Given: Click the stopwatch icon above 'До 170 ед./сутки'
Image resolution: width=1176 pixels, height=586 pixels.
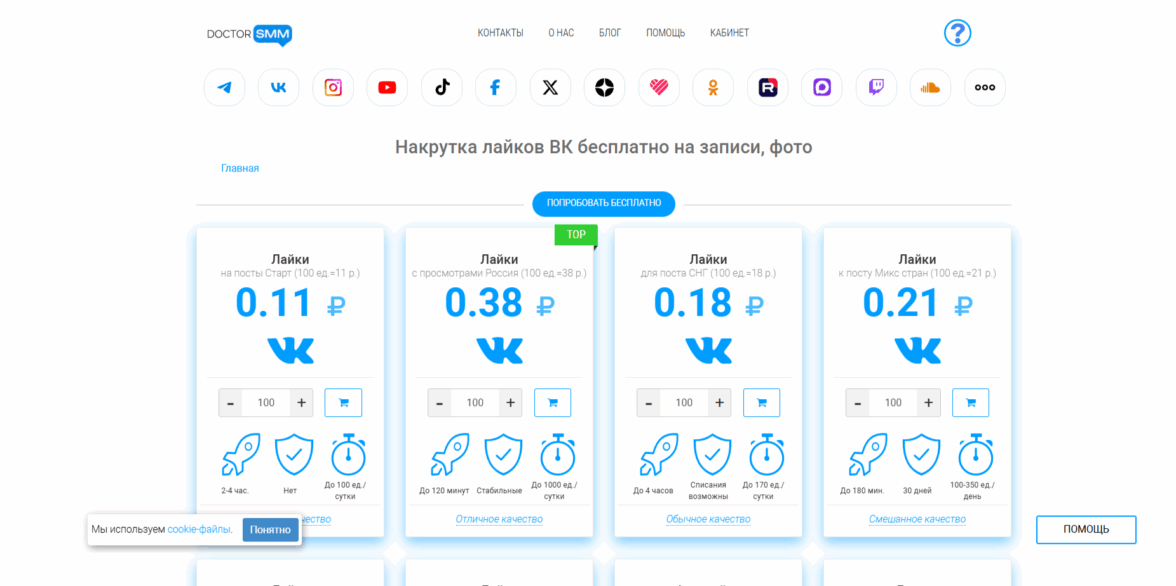Looking at the screenshot, I should pos(766,455).
